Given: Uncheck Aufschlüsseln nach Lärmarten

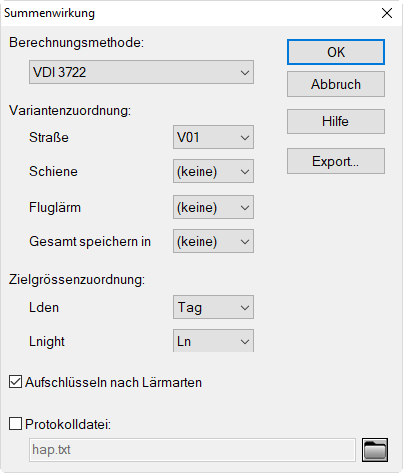Looking at the screenshot, I should click(15, 382).
